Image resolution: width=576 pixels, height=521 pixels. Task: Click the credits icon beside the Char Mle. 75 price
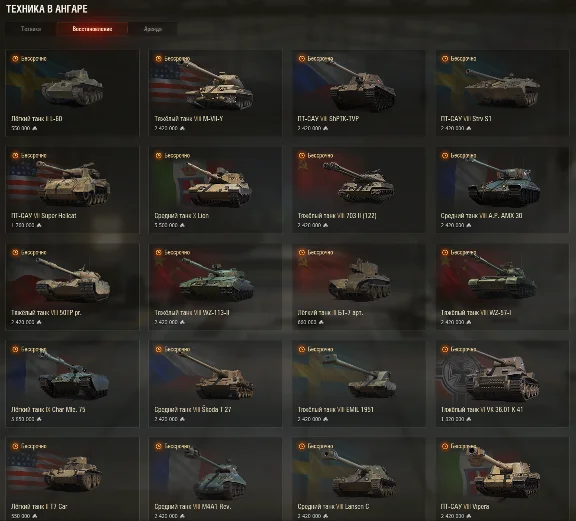(x=39, y=419)
